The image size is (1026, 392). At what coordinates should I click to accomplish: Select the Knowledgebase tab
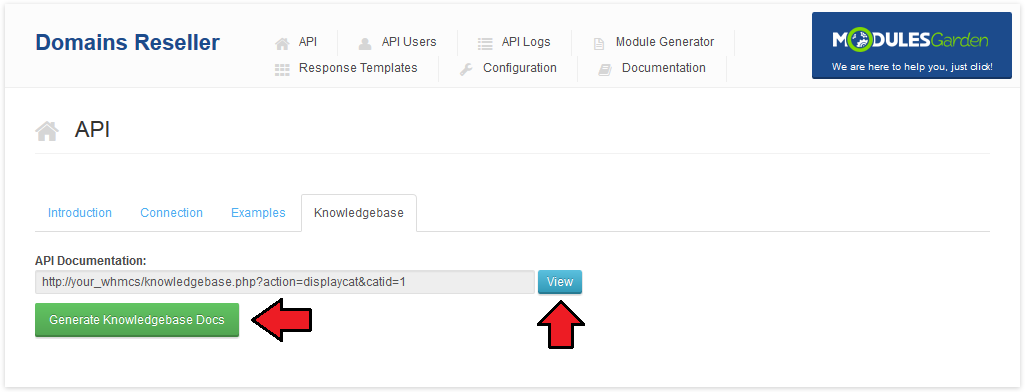[359, 213]
